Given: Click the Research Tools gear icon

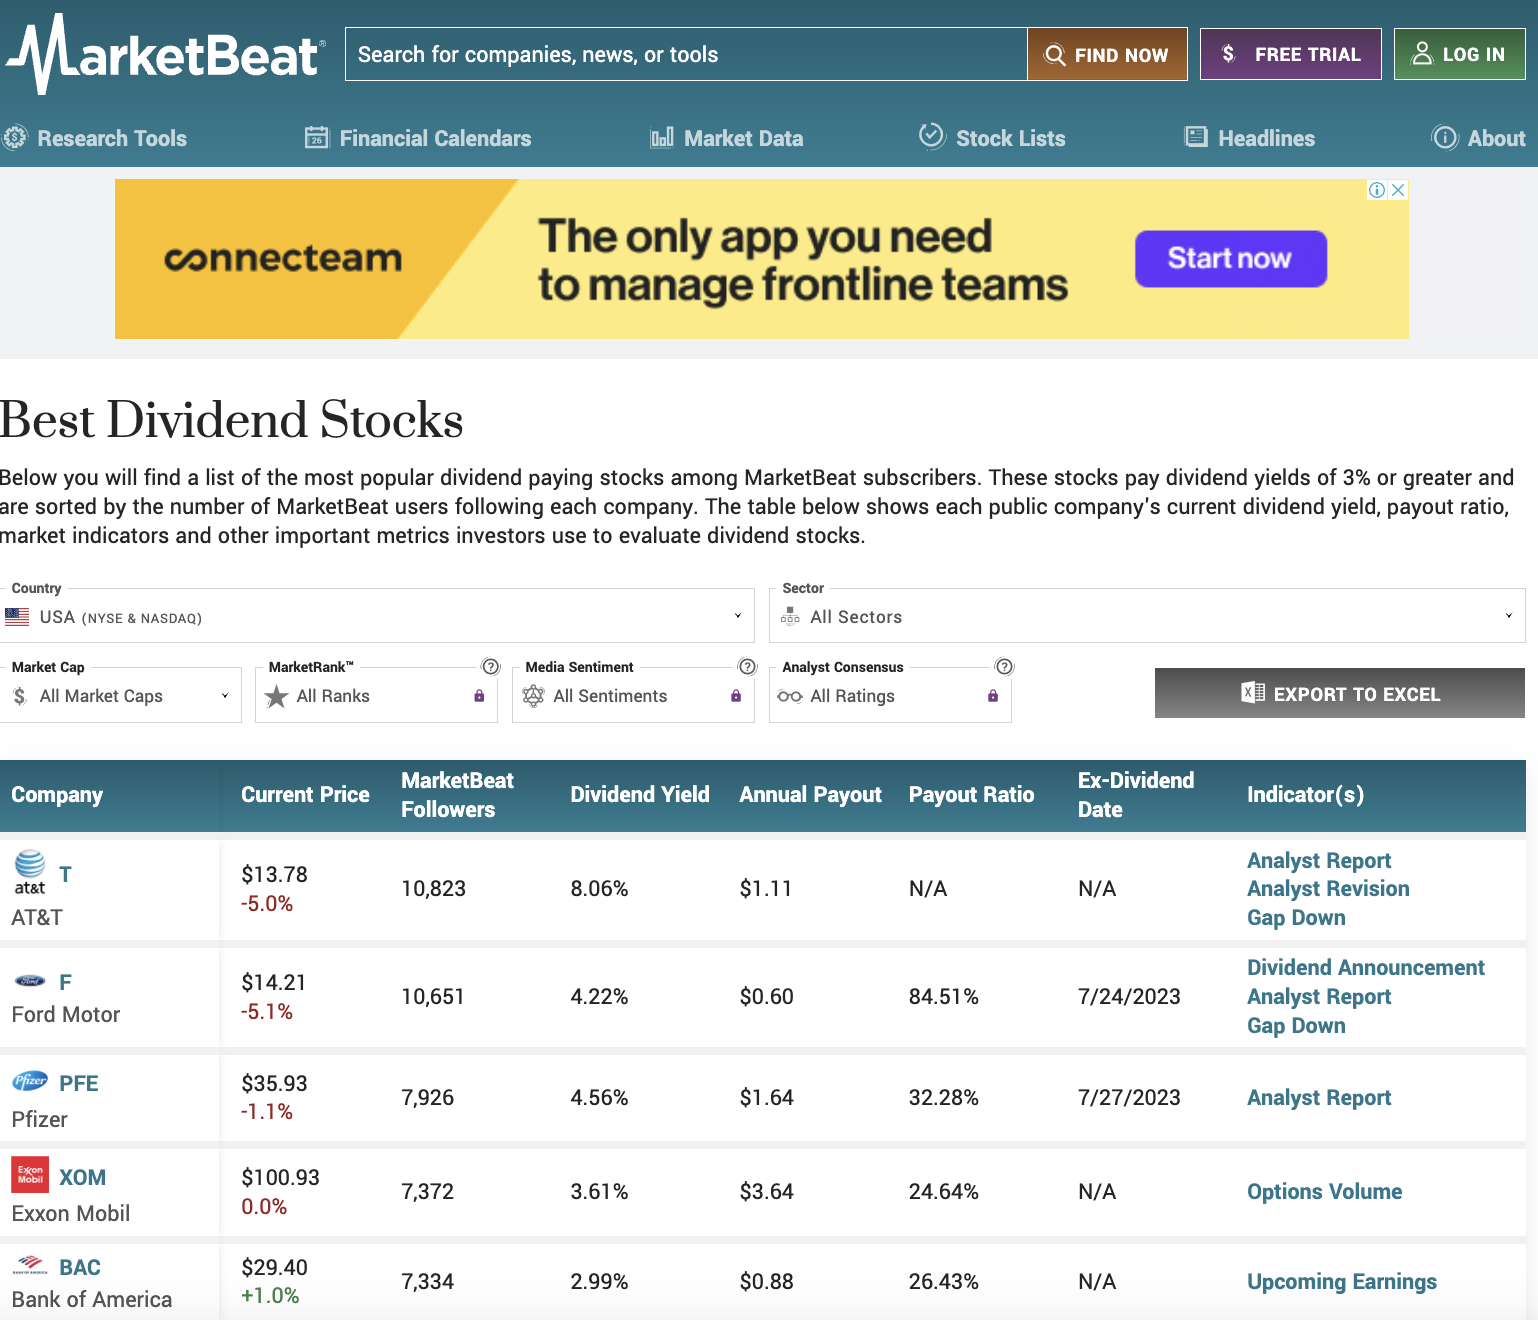Looking at the screenshot, I should tap(15, 138).
